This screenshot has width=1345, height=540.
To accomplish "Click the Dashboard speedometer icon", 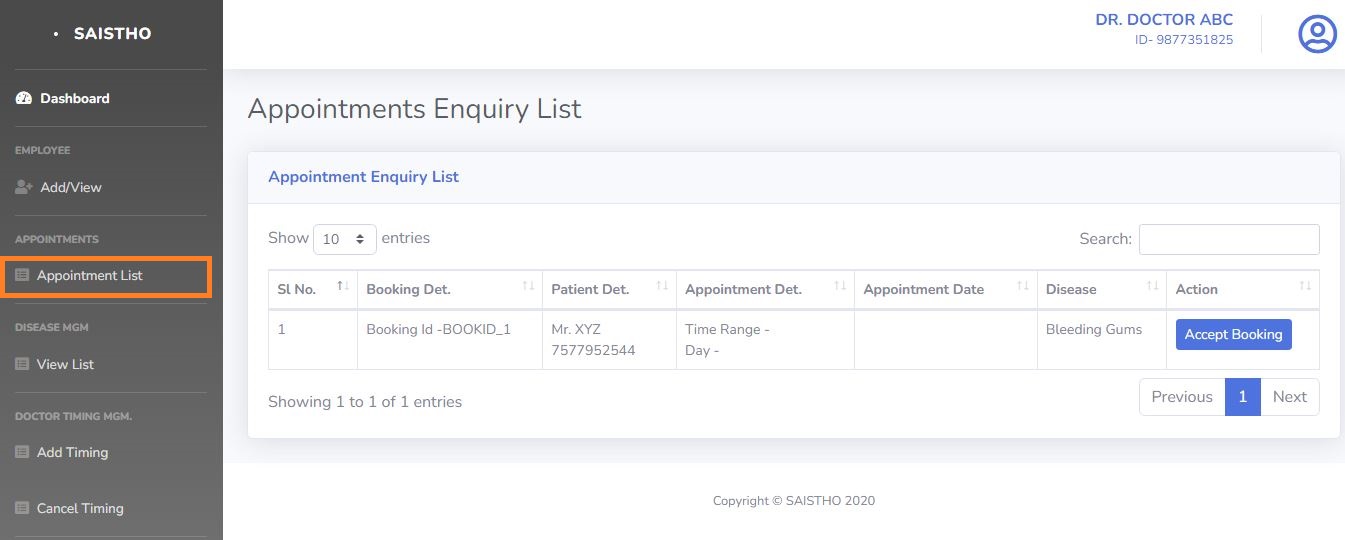I will click(x=24, y=98).
